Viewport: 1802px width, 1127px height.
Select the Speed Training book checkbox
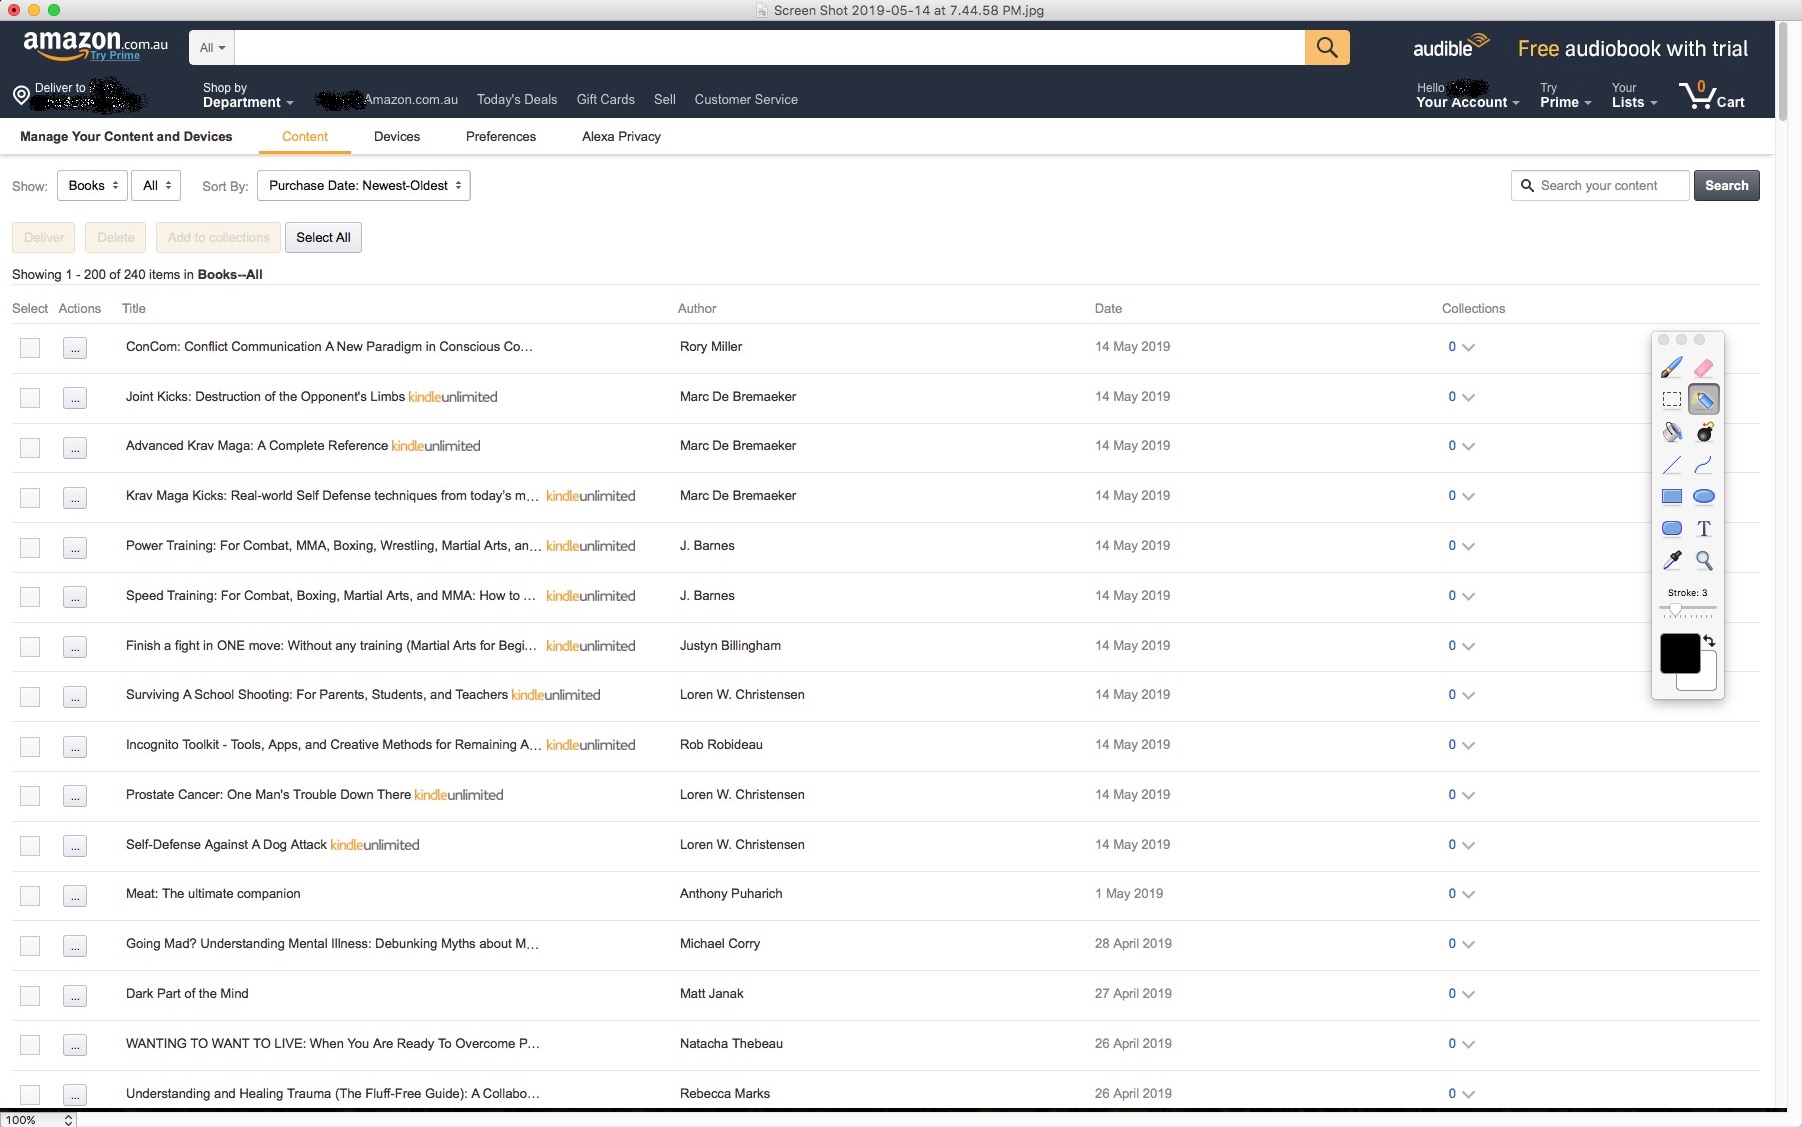[x=30, y=597]
